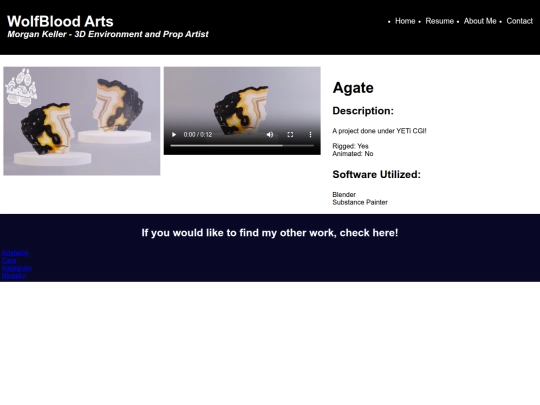Viewport: 540px width, 405px height.
Task: Open the video's three-dot options menu
Action: click(310, 135)
